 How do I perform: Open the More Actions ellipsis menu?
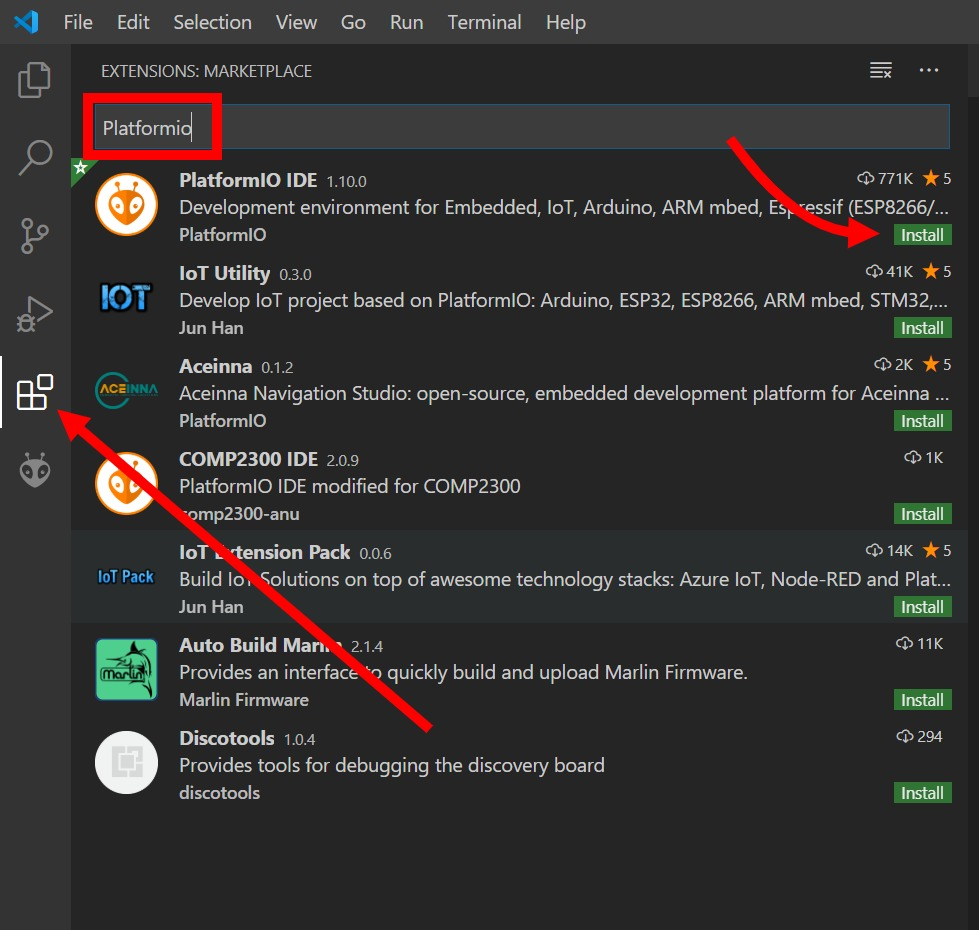(x=928, y=70)
